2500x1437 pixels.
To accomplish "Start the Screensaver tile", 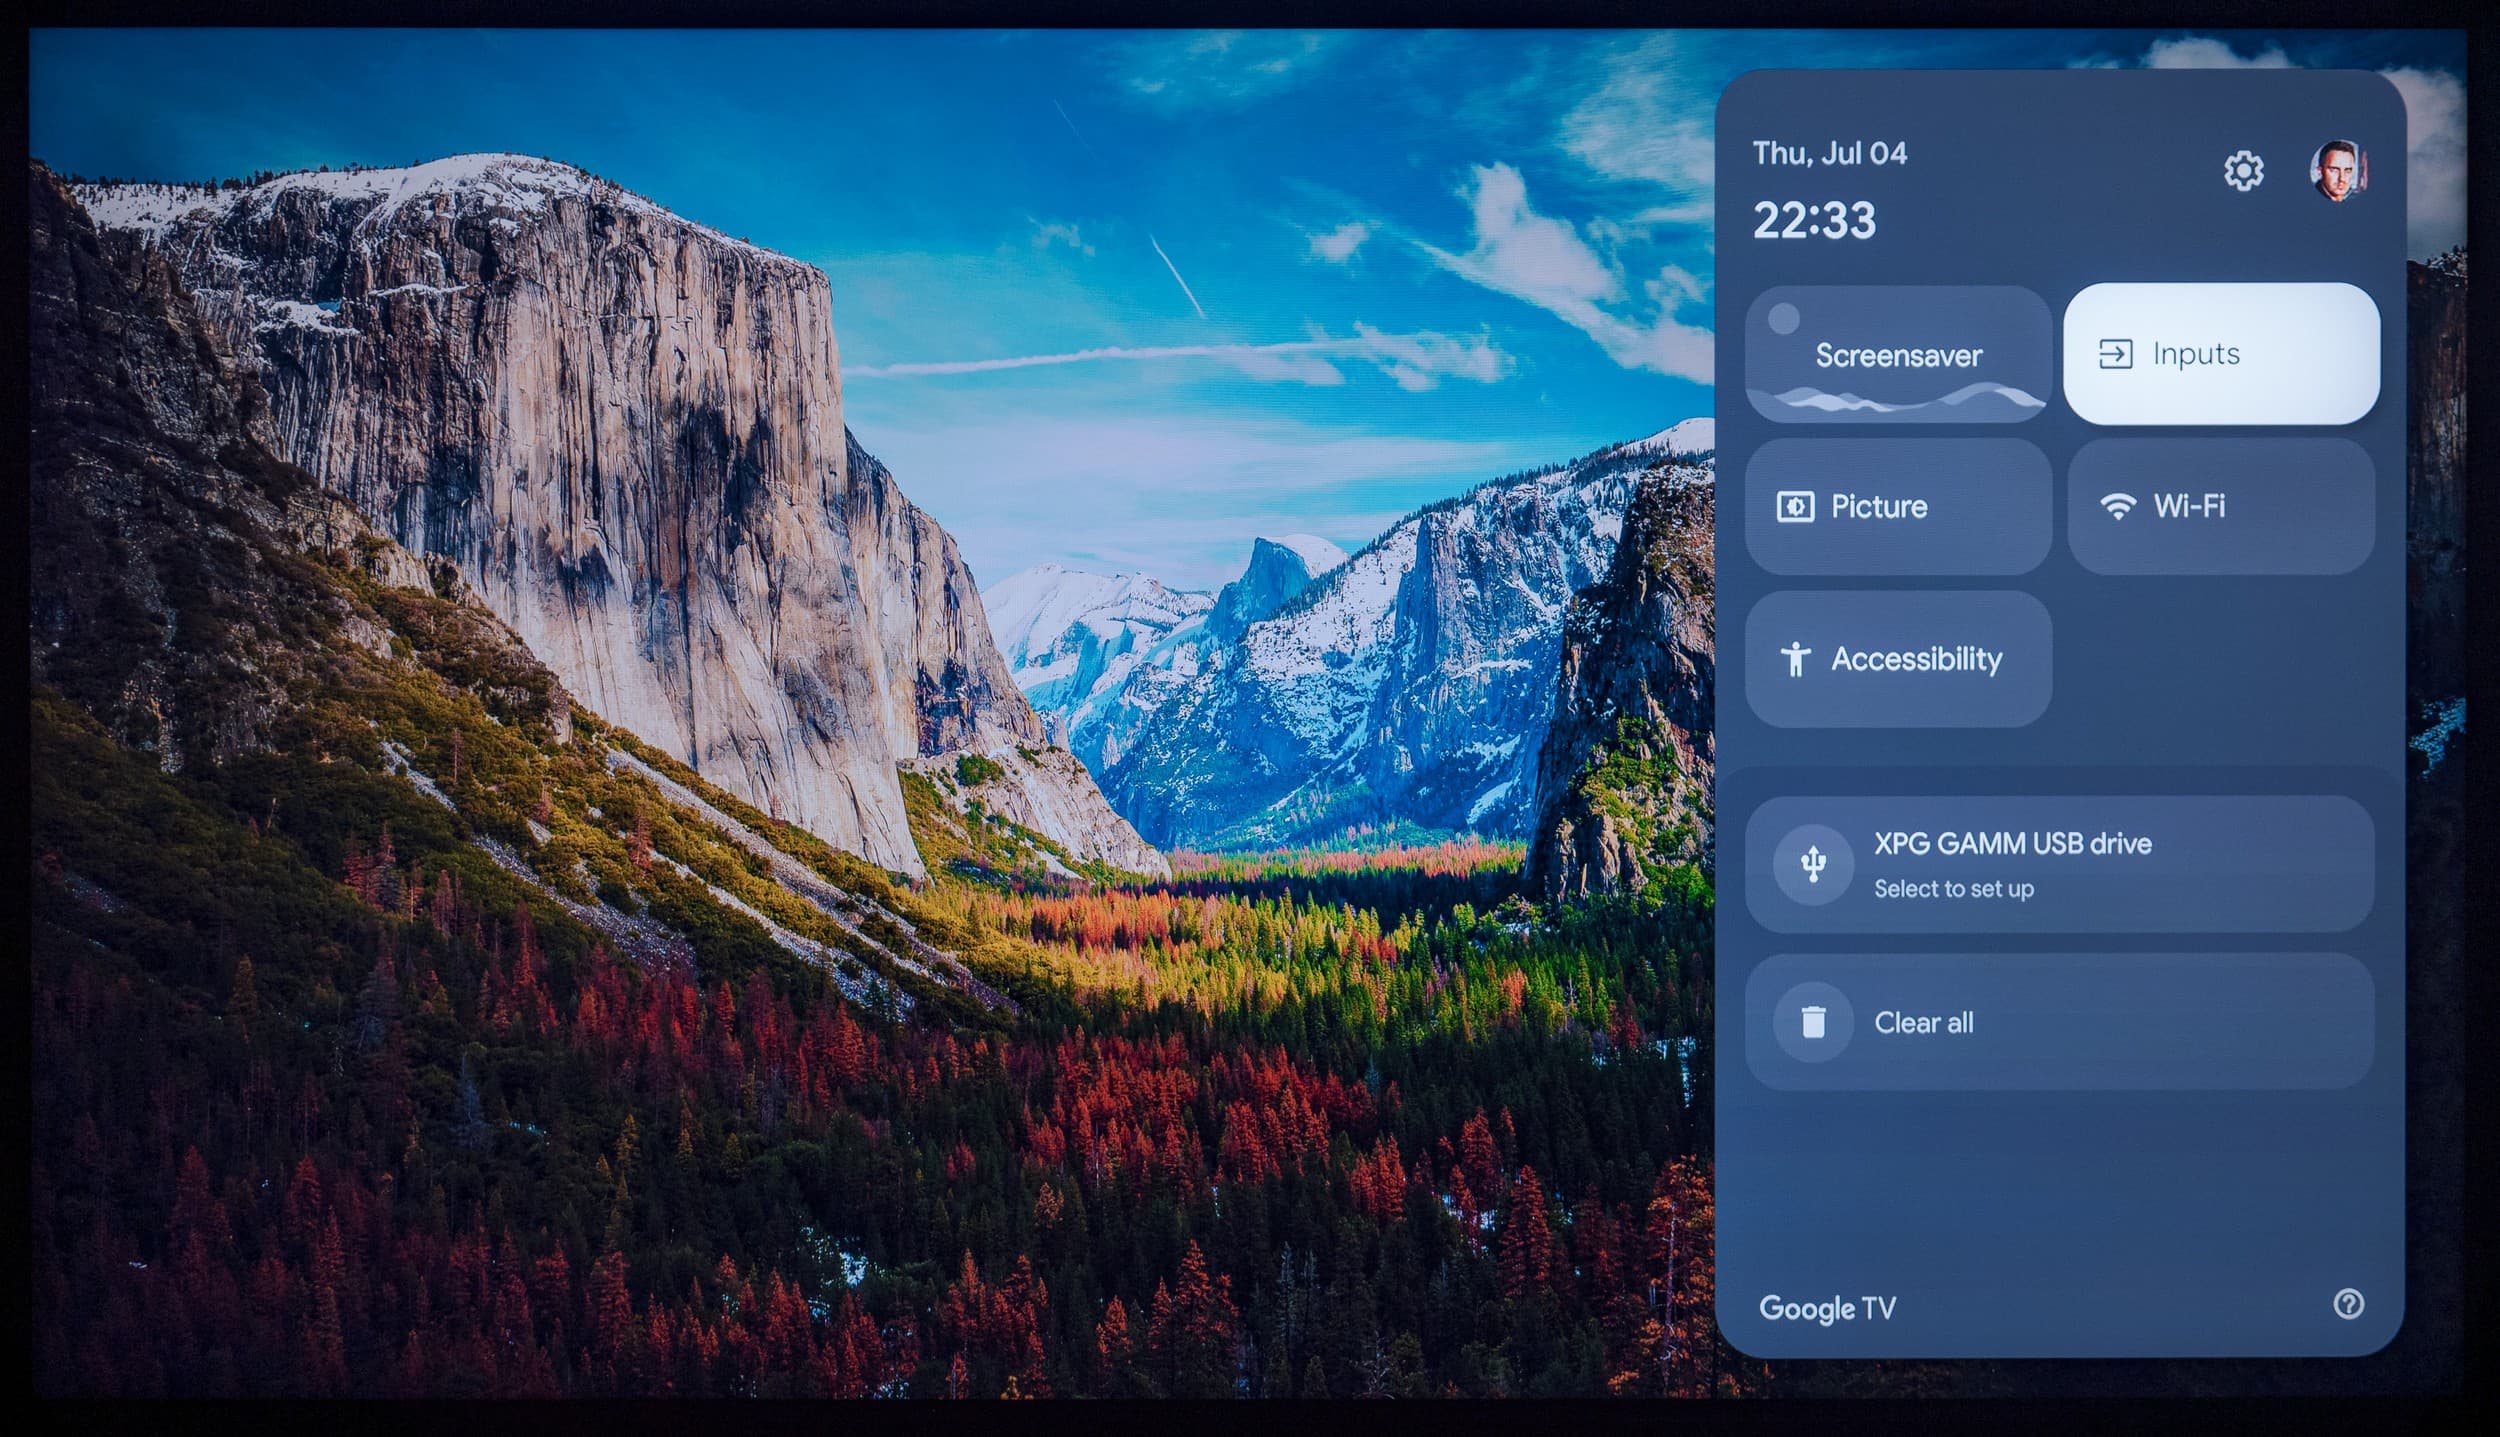I will [x=1897, y=354].
